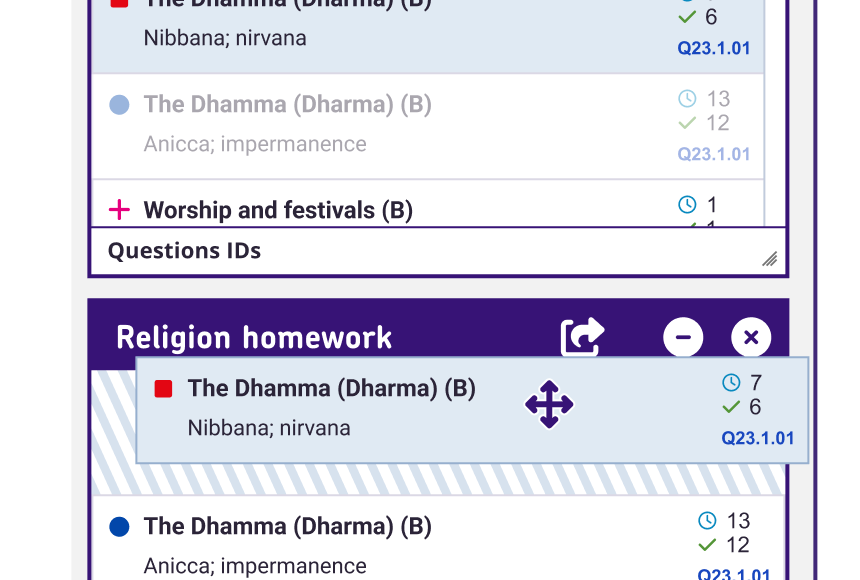The width and height of the screenshot is (860, 580).
Task: Open Q23.1.01 link on the dragged card
Action: coord(757,438)
